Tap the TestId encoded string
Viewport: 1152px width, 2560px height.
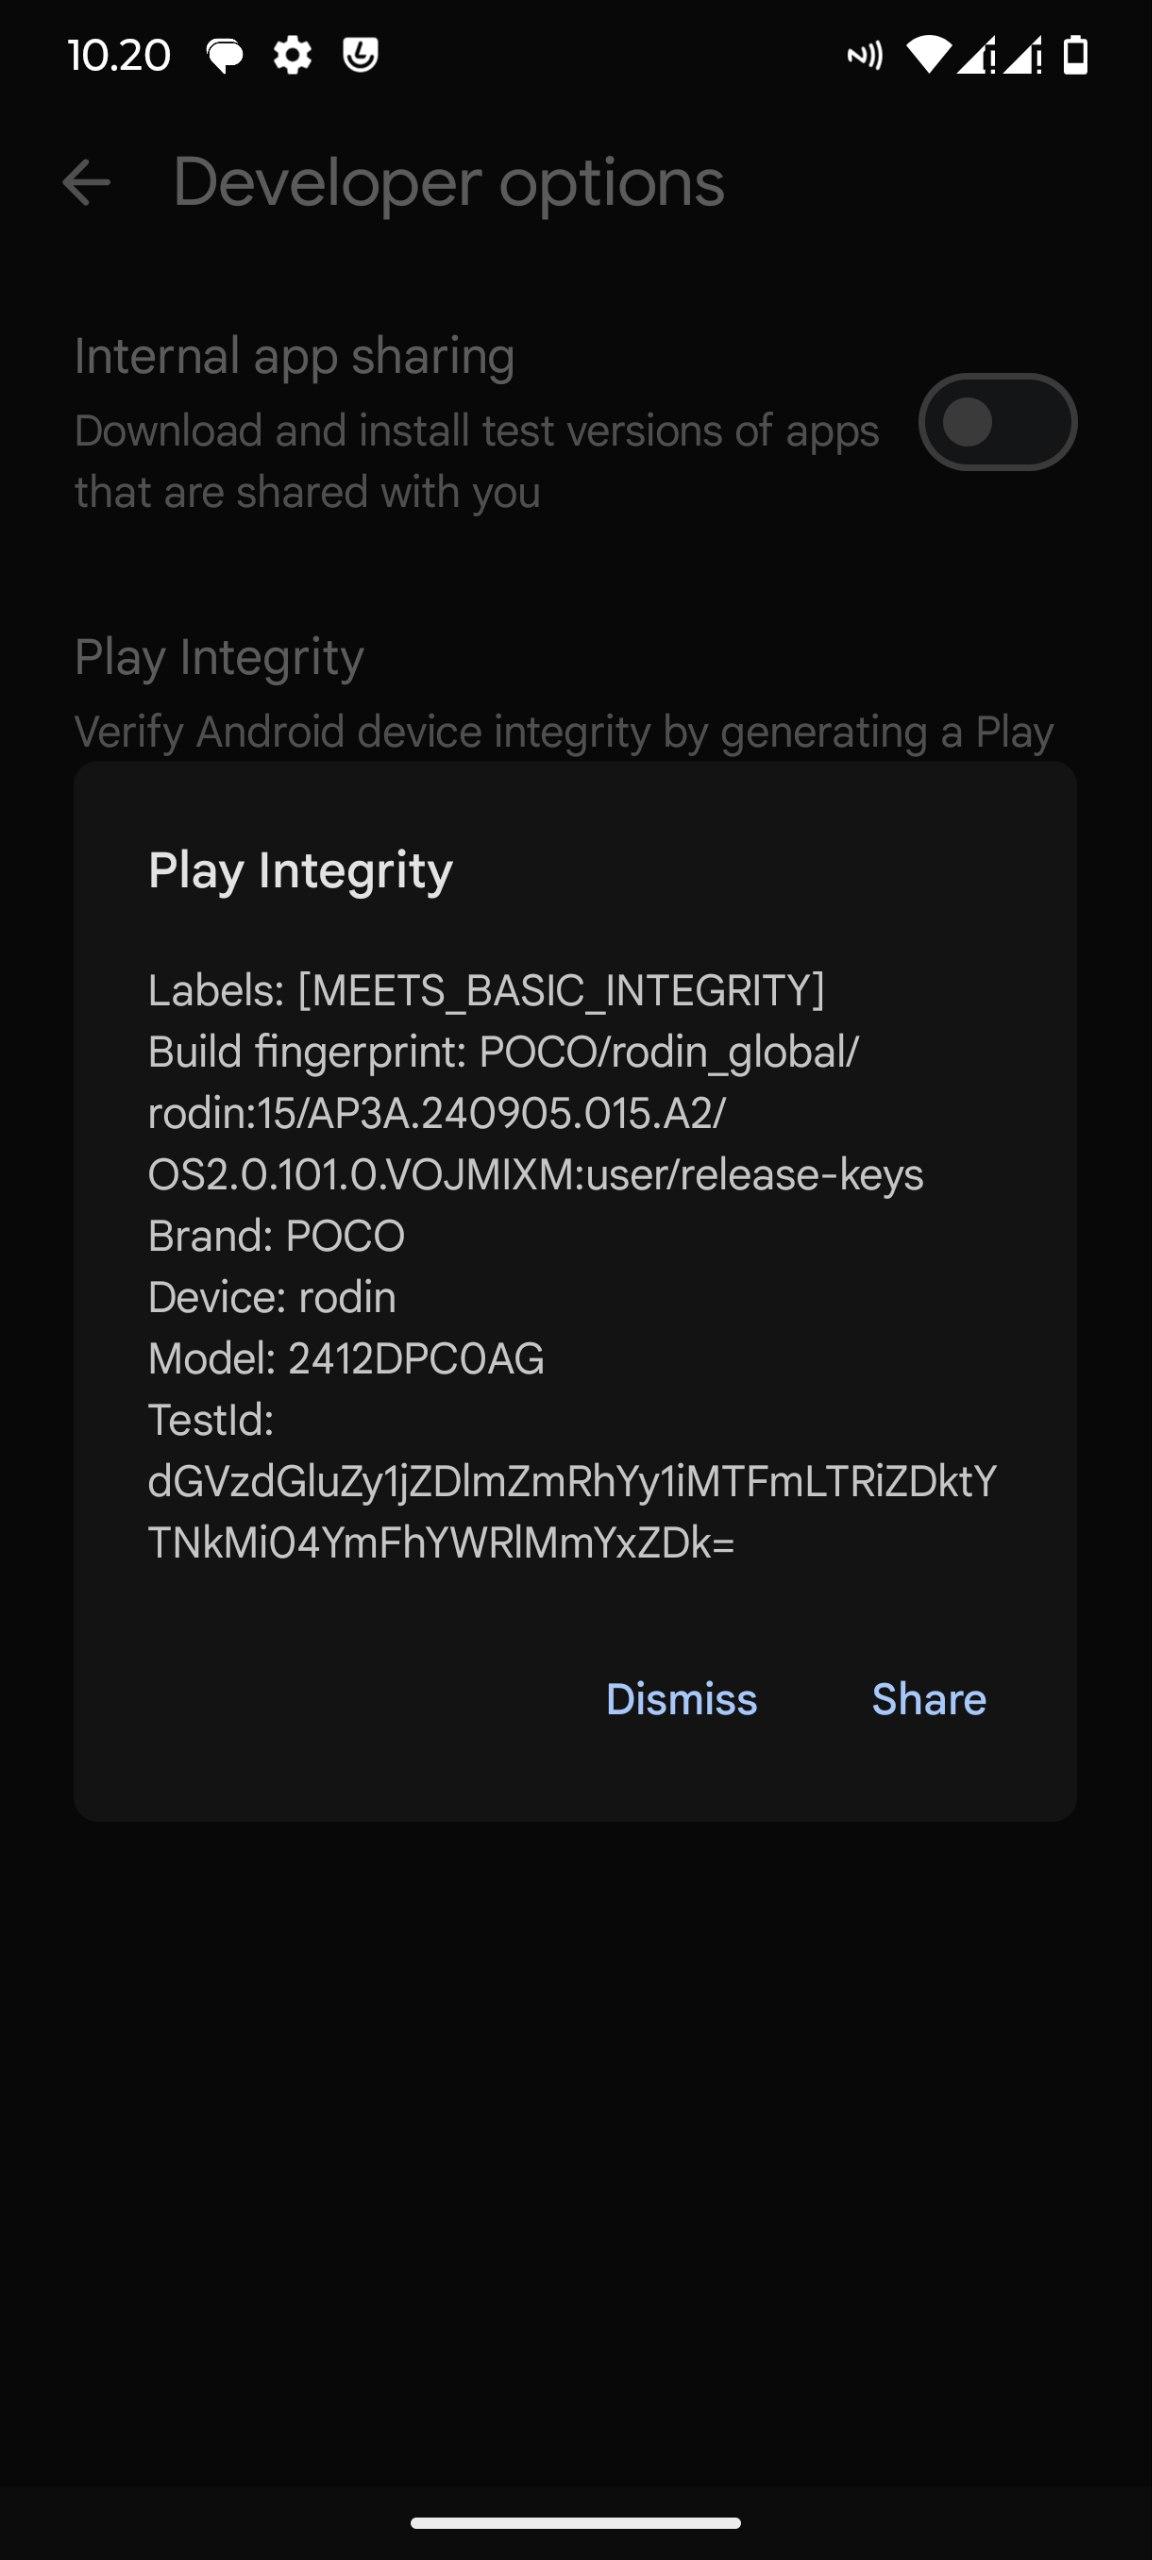tap(571, 1512)
